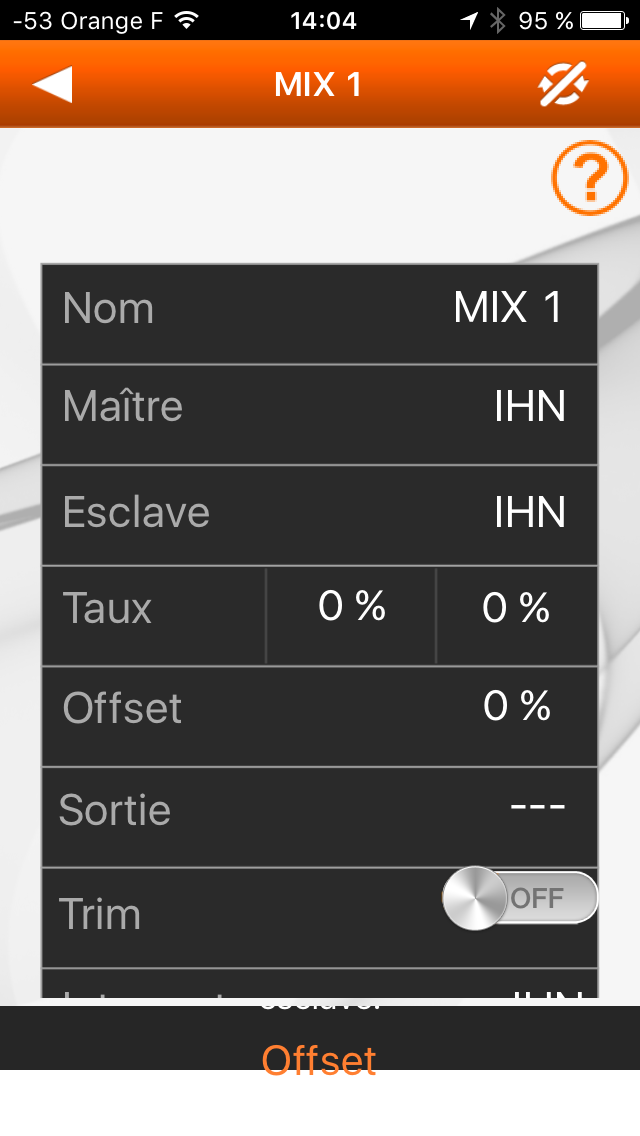The height and width of the screenshot is (1136, 640).
Task: Toggle the Trim switch
Action: tap(520, 898)
